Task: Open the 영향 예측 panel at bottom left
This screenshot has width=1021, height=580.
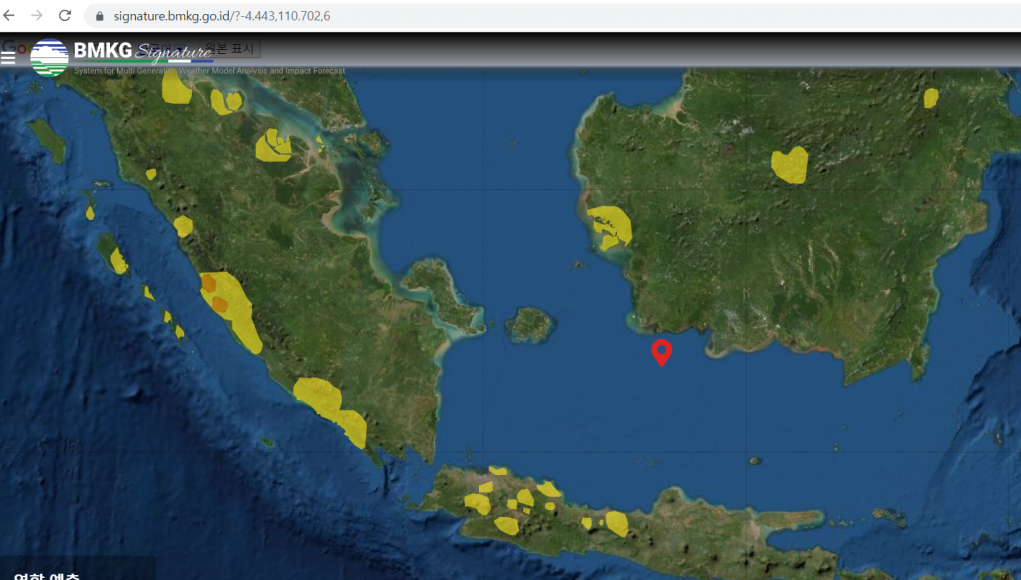Action: pos(46,574)
